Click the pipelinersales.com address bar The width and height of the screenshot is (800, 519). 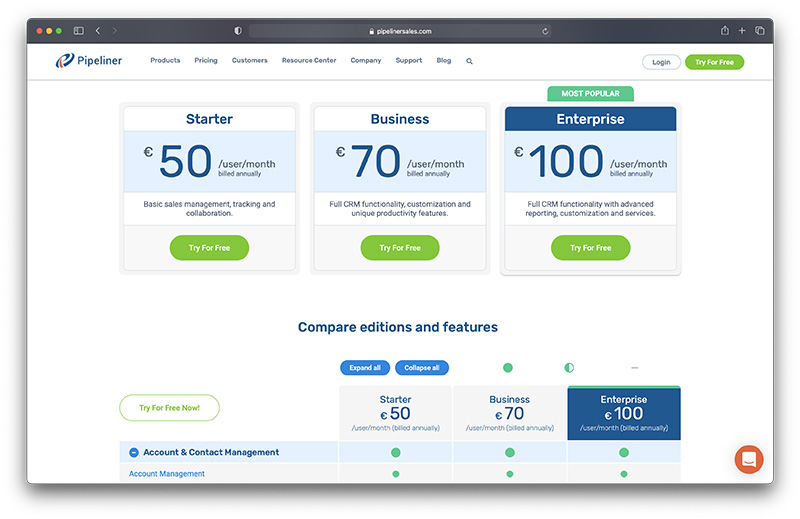(x=400, y=31)
